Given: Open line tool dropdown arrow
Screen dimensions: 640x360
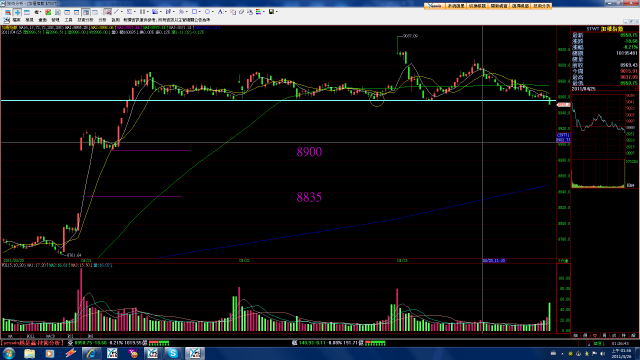Looking at the screenshot, I should pyautogui.click(x=122, y=12).
